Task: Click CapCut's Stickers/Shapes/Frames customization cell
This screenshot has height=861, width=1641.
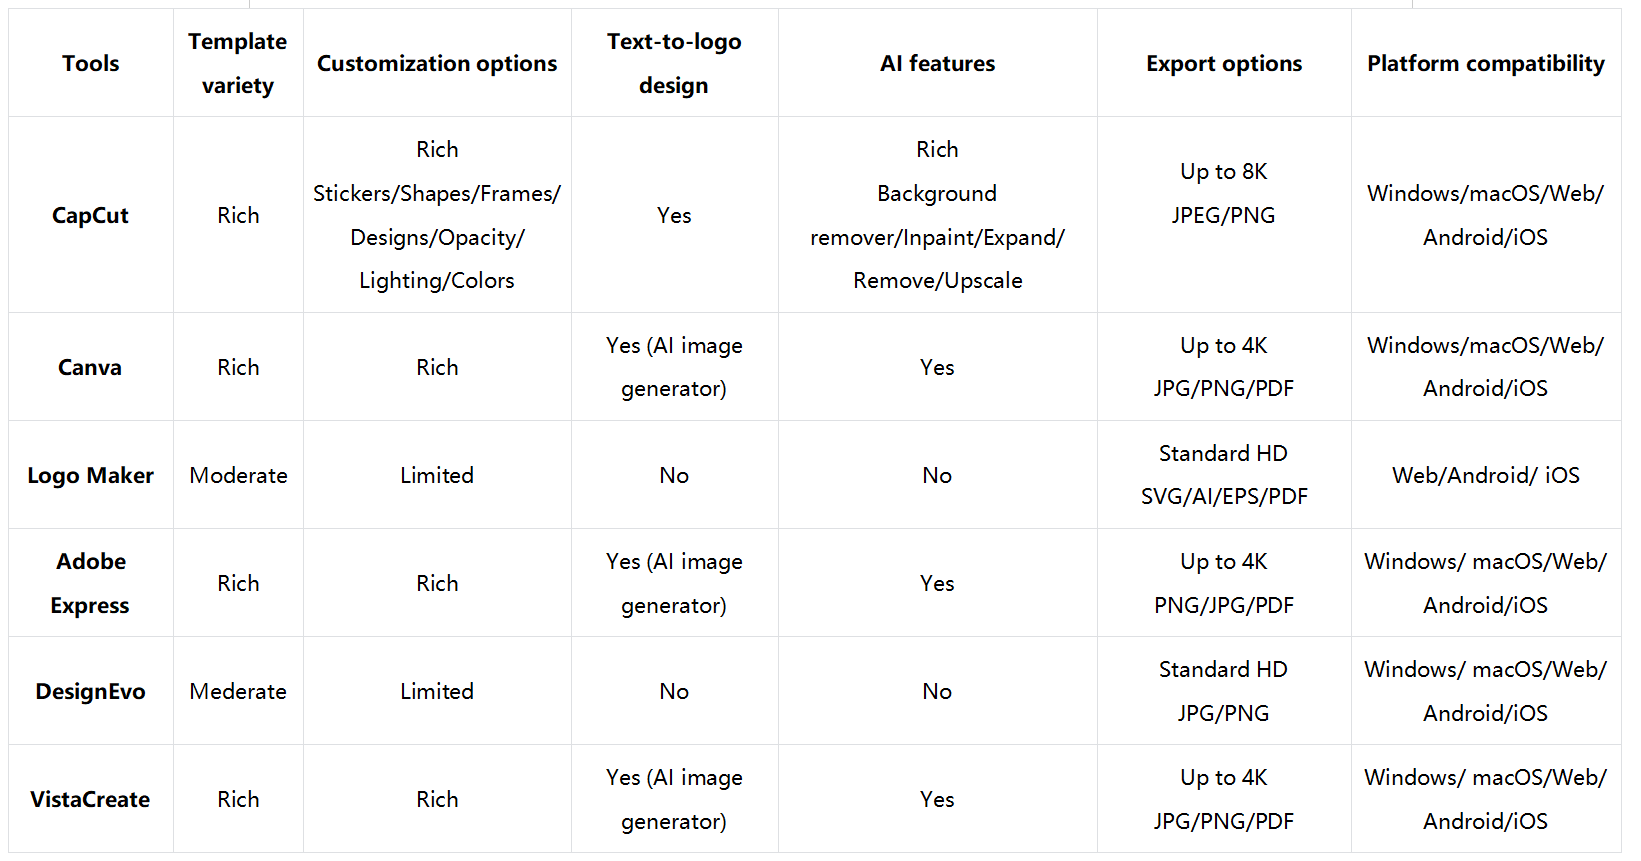Action: [437, 215]
